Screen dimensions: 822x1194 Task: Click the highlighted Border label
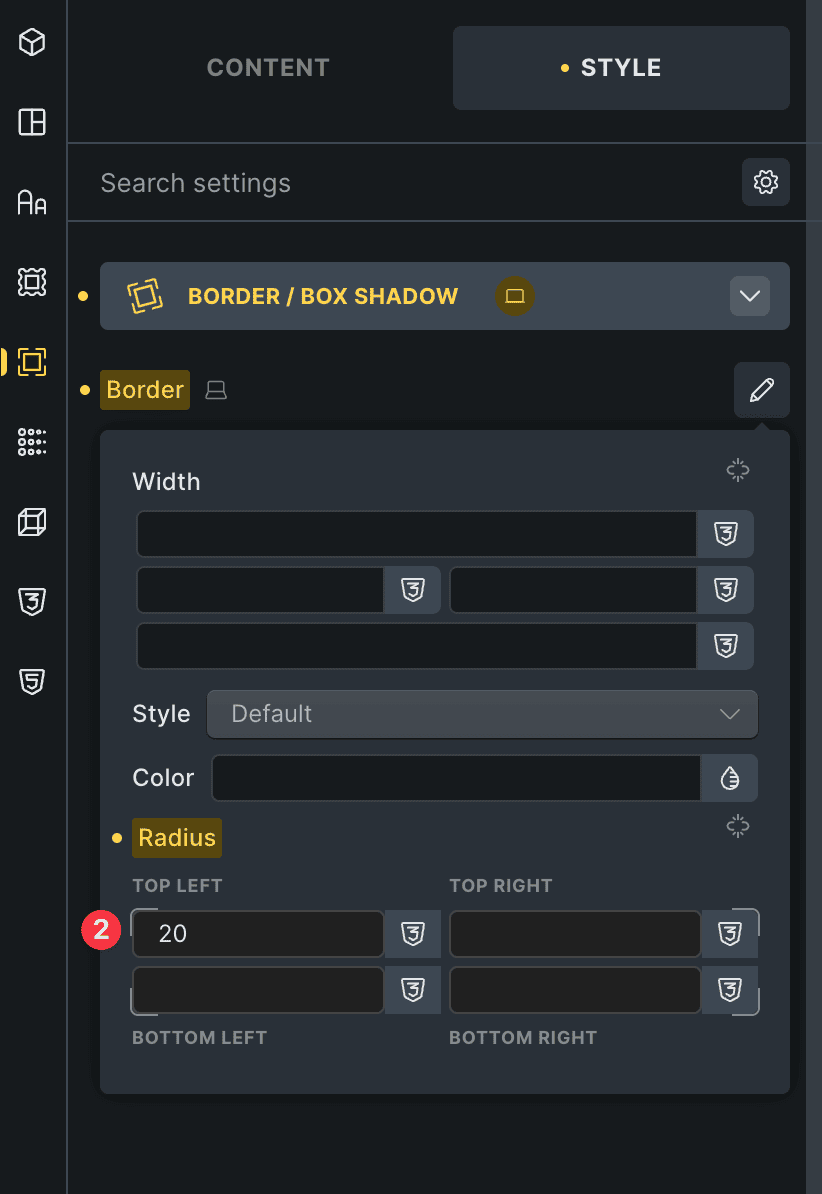pyautogui.click(x=145, y=390)
